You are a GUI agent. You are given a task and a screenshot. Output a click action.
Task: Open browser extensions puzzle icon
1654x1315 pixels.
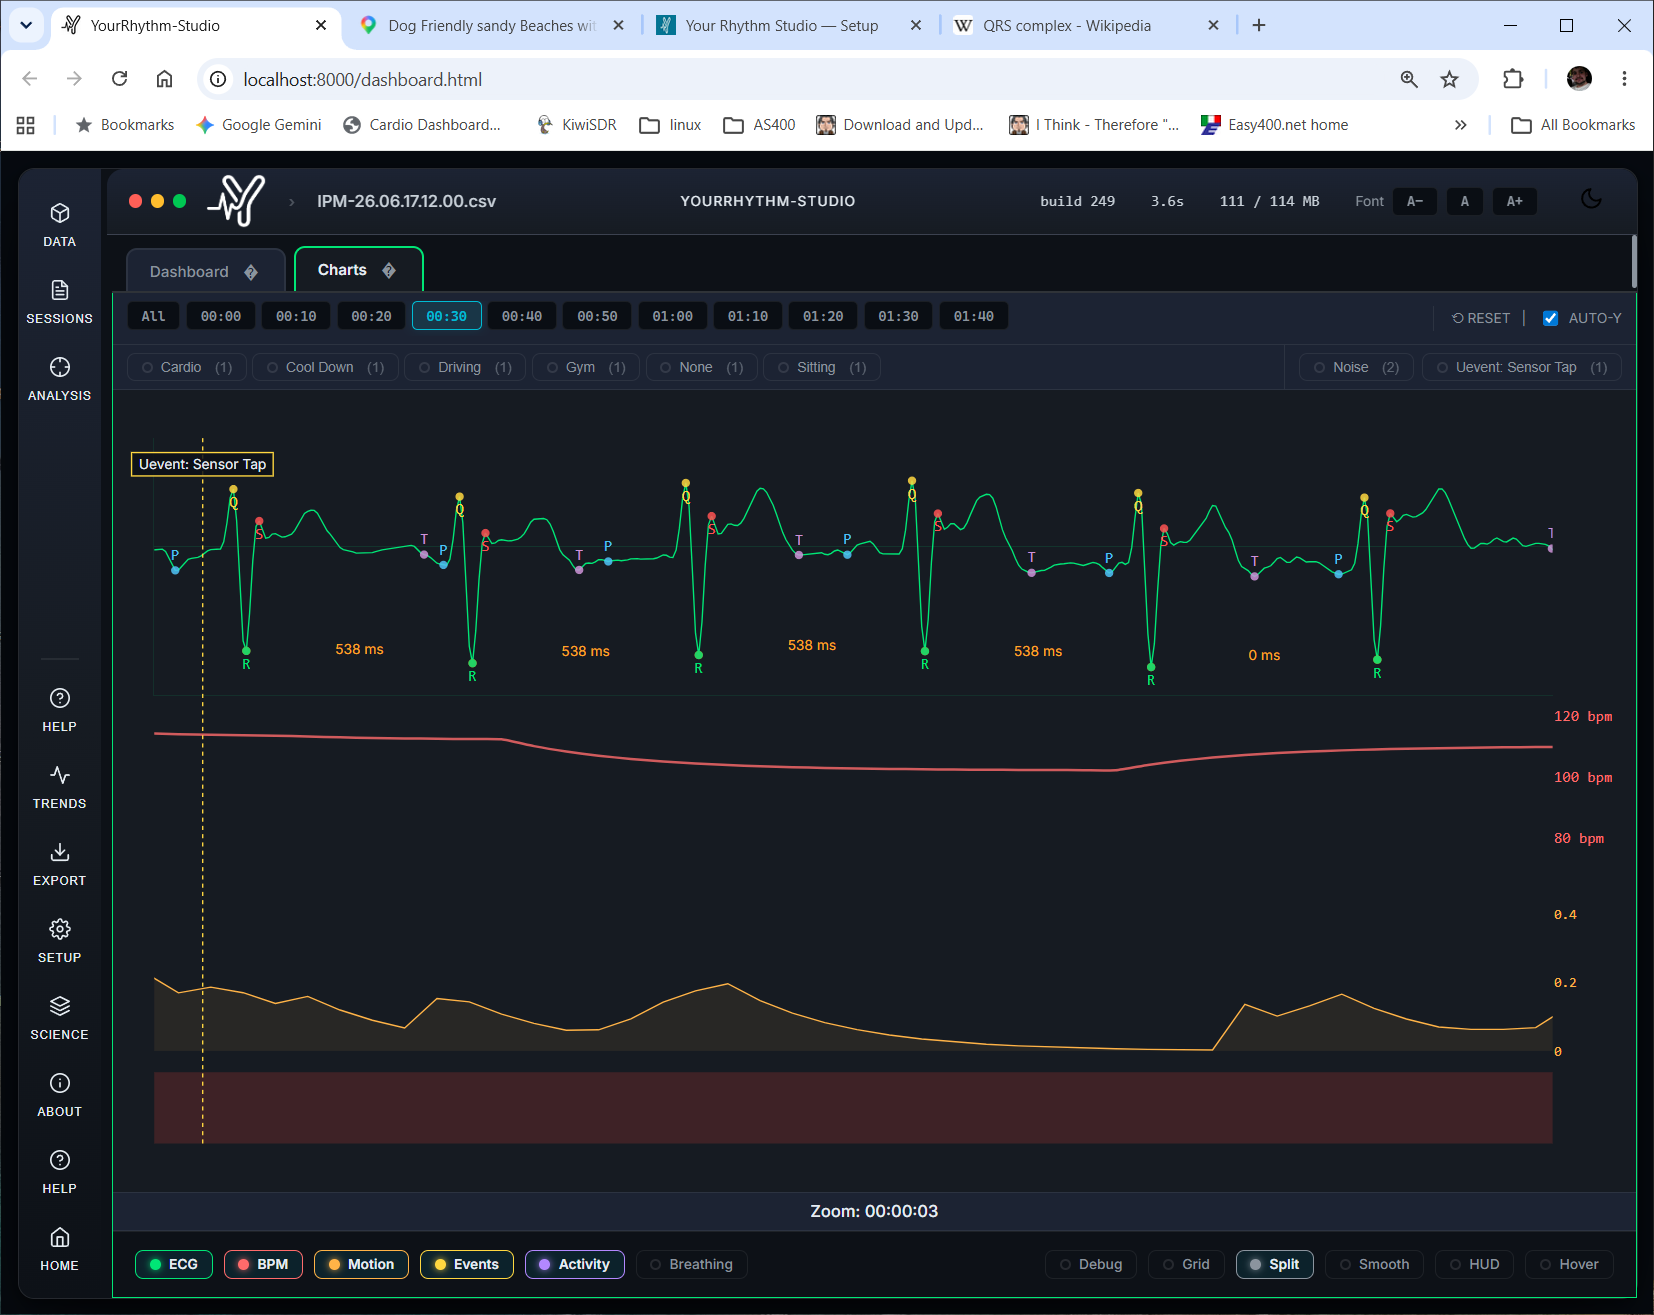[1513, 79]
